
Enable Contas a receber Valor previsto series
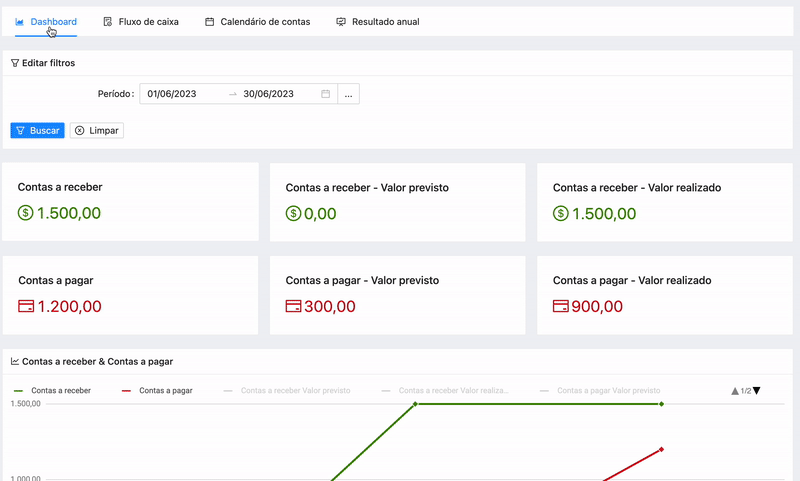coord(287,391)
